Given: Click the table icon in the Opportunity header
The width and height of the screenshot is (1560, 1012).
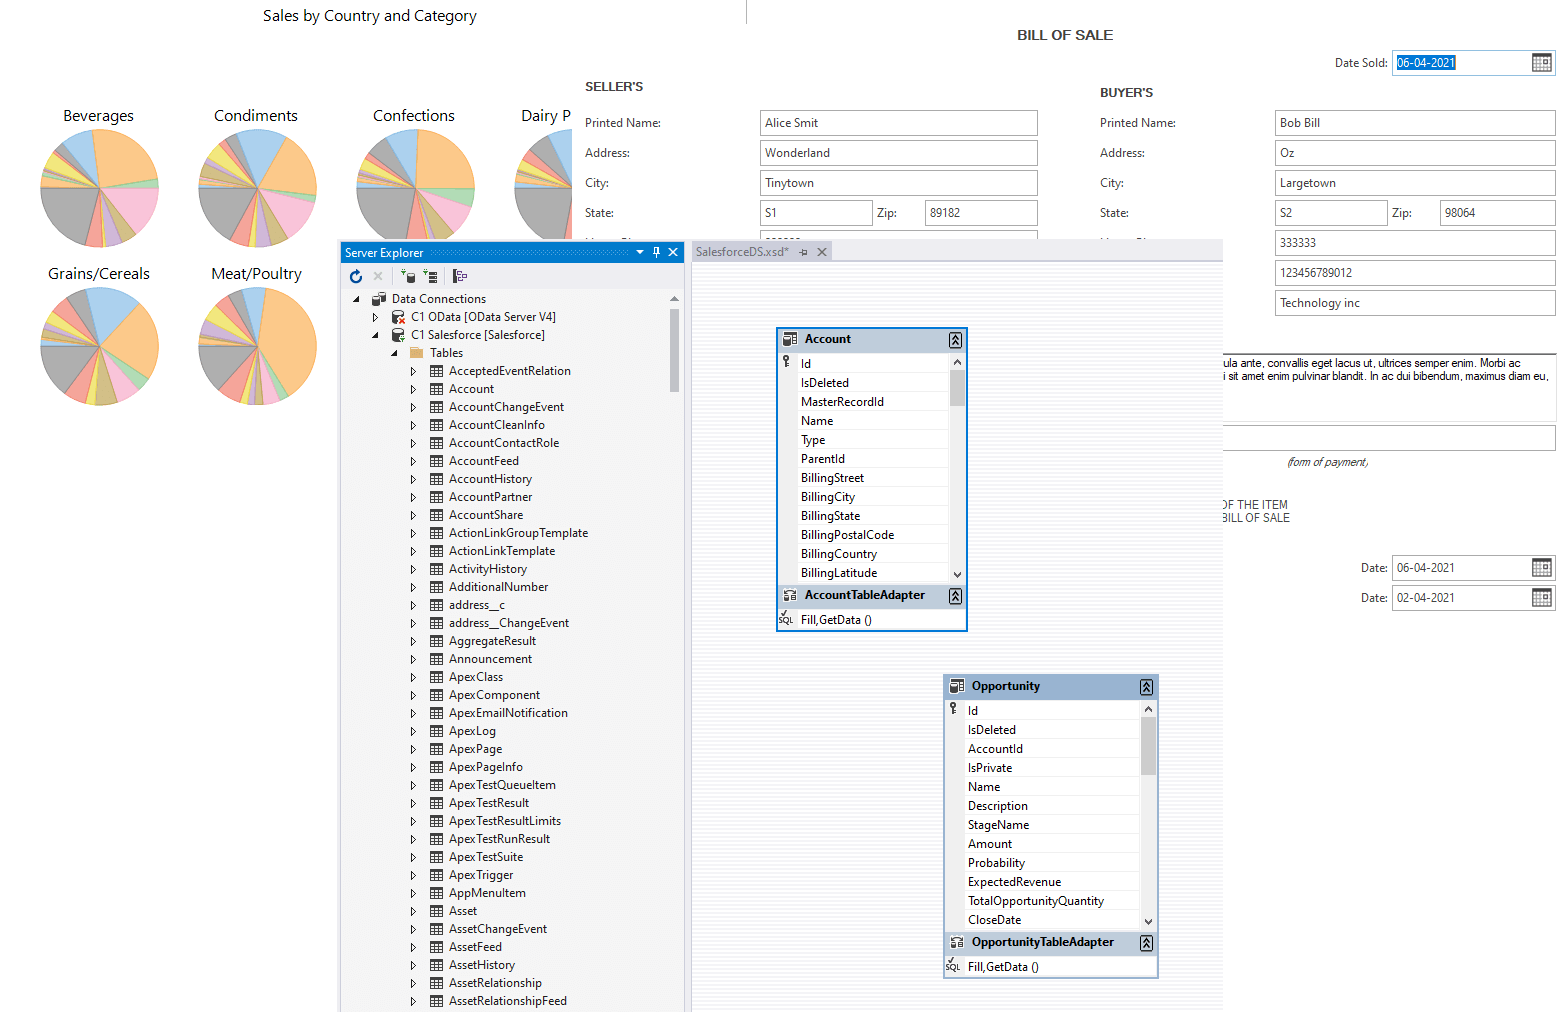Looking at the screenshot, I should click(x=958, y=686).
